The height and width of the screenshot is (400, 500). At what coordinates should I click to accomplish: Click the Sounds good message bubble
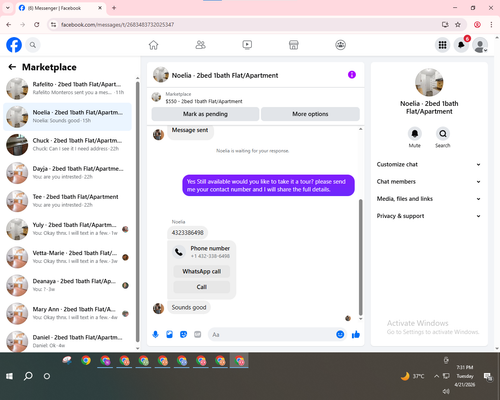point(189,307)
